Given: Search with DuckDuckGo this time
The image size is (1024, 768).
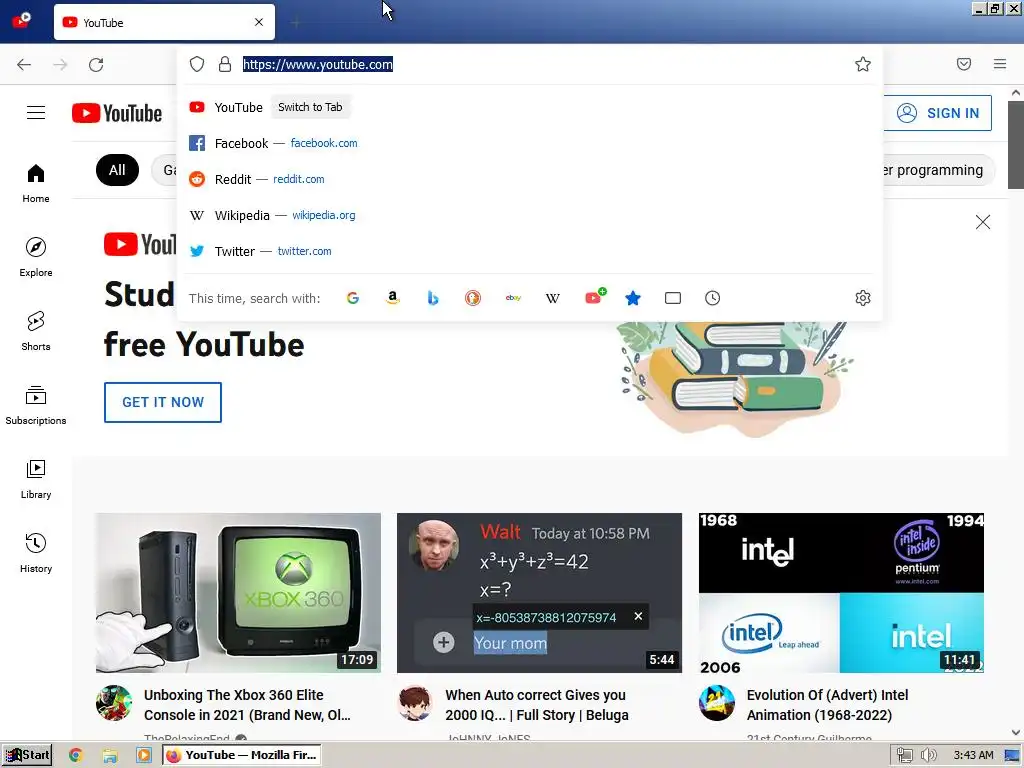Looking at the screenshot, I should pos(473,298).
